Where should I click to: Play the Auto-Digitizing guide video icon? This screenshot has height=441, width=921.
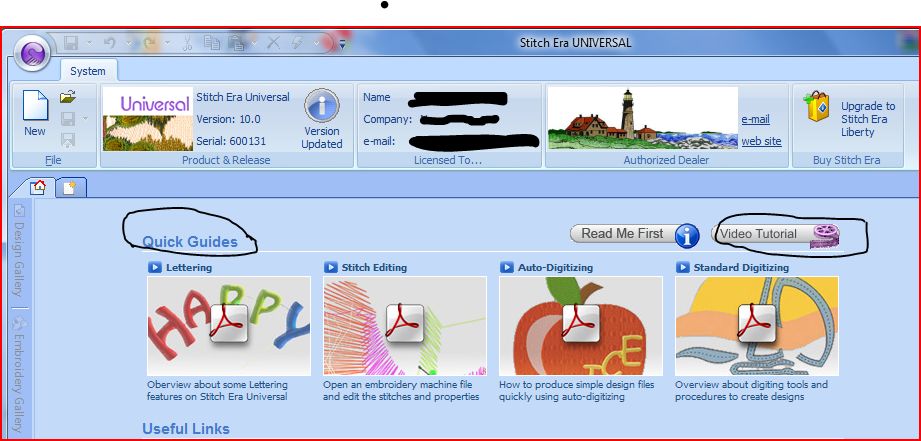507,268
